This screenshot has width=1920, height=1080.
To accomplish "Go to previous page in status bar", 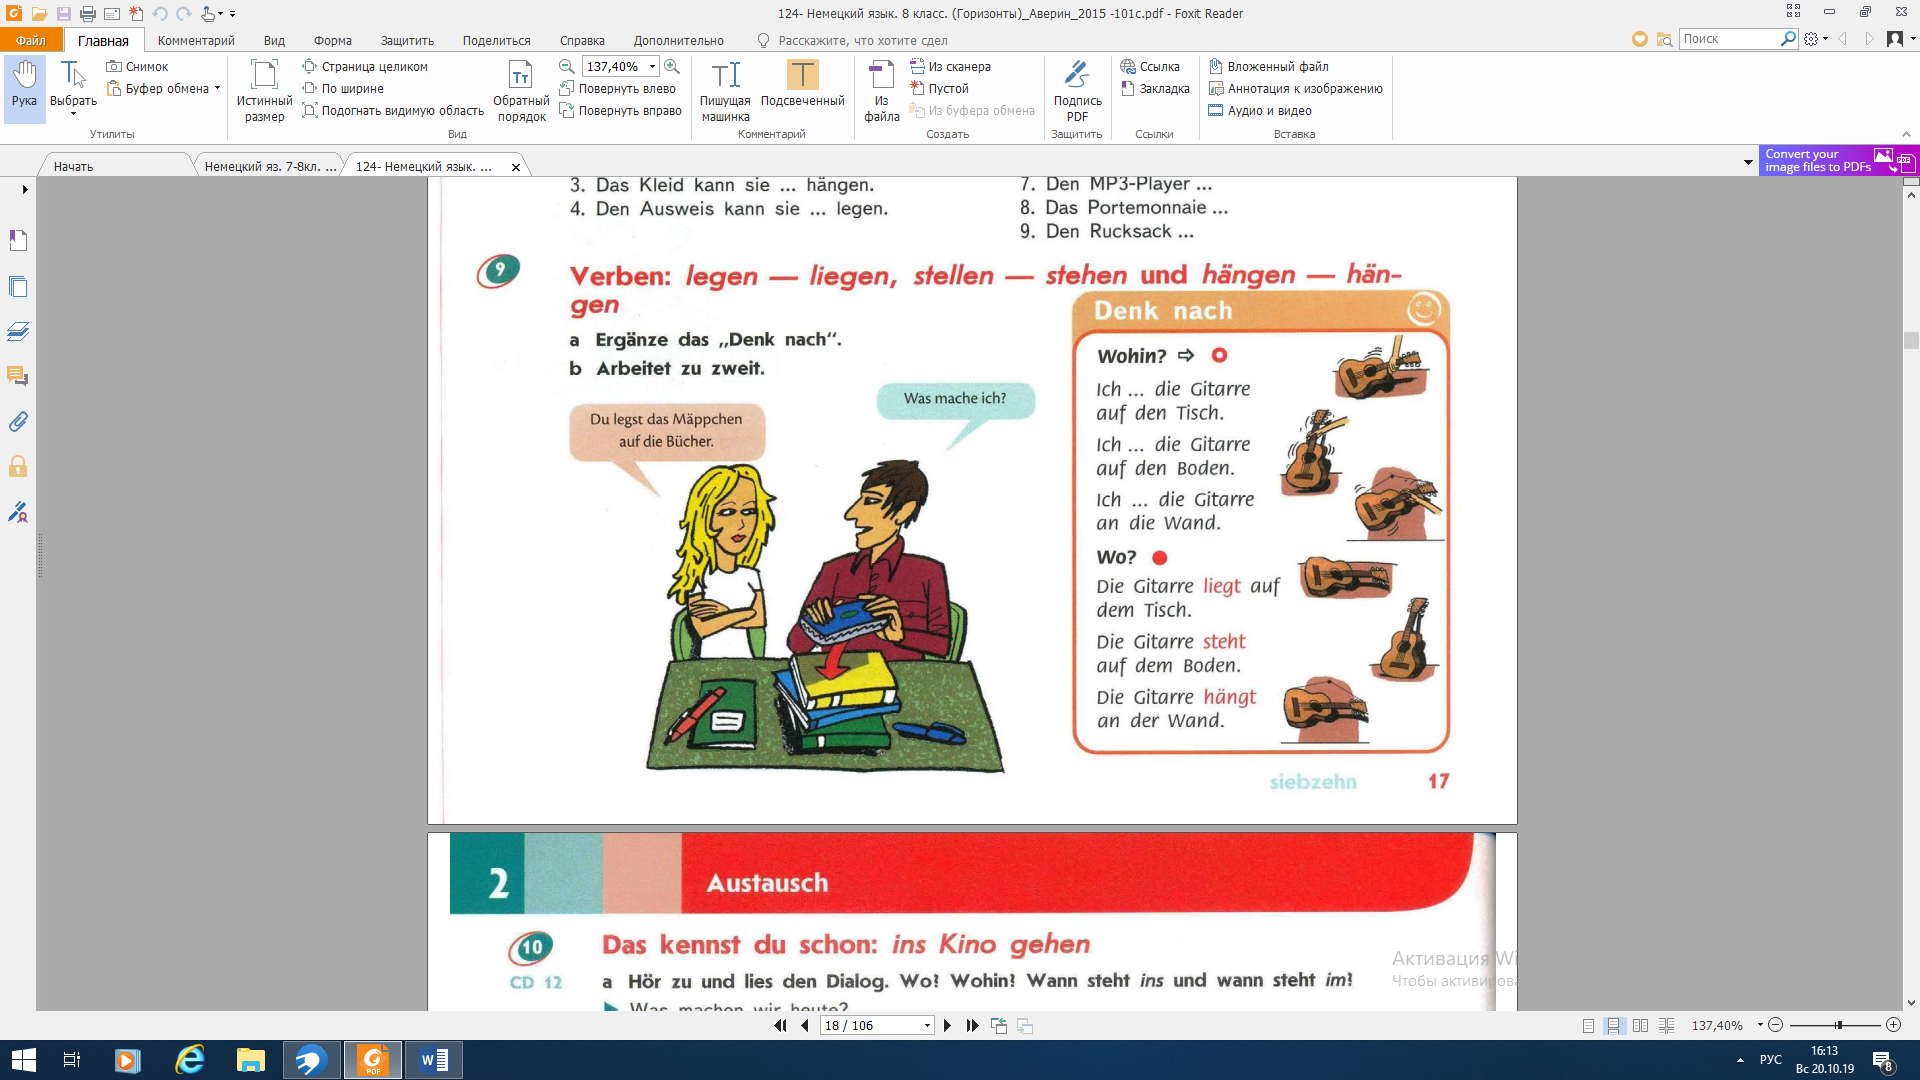I will [x=805, y=1025].
